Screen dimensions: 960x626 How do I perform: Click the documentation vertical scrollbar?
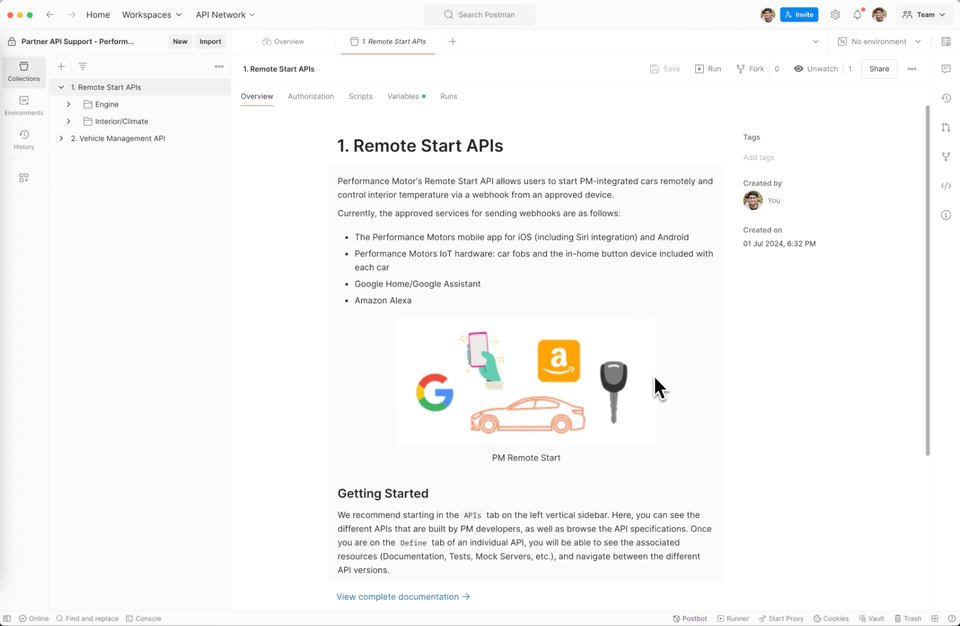click(928, 281)
